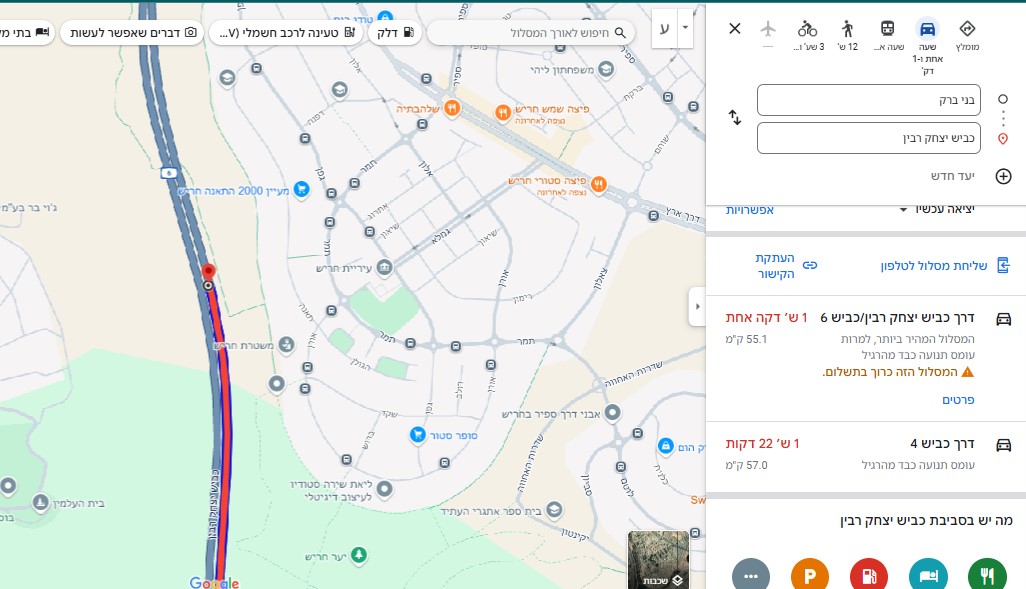This screenshot has width=1026, height=589.
Task: Open the יציאה עכשיו departure time dropdown
Action: (937, 209)
